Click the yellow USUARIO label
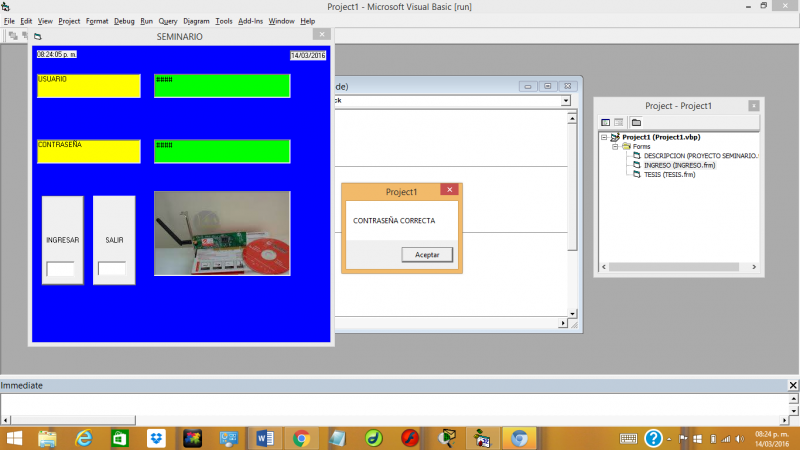 coord(89,86)
